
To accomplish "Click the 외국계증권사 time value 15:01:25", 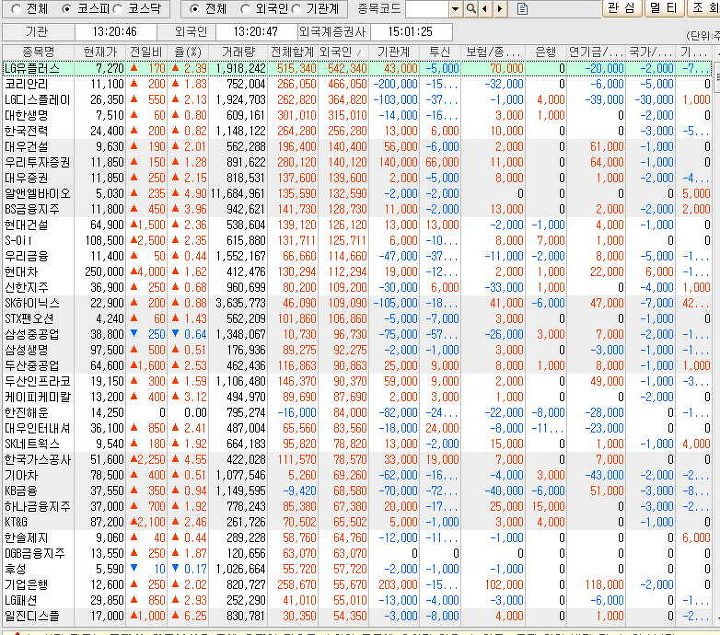I will 410,32.
